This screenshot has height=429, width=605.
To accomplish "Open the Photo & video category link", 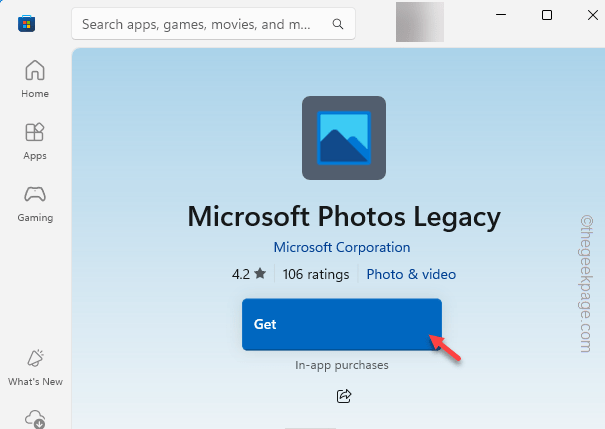I will coord(411,274).
